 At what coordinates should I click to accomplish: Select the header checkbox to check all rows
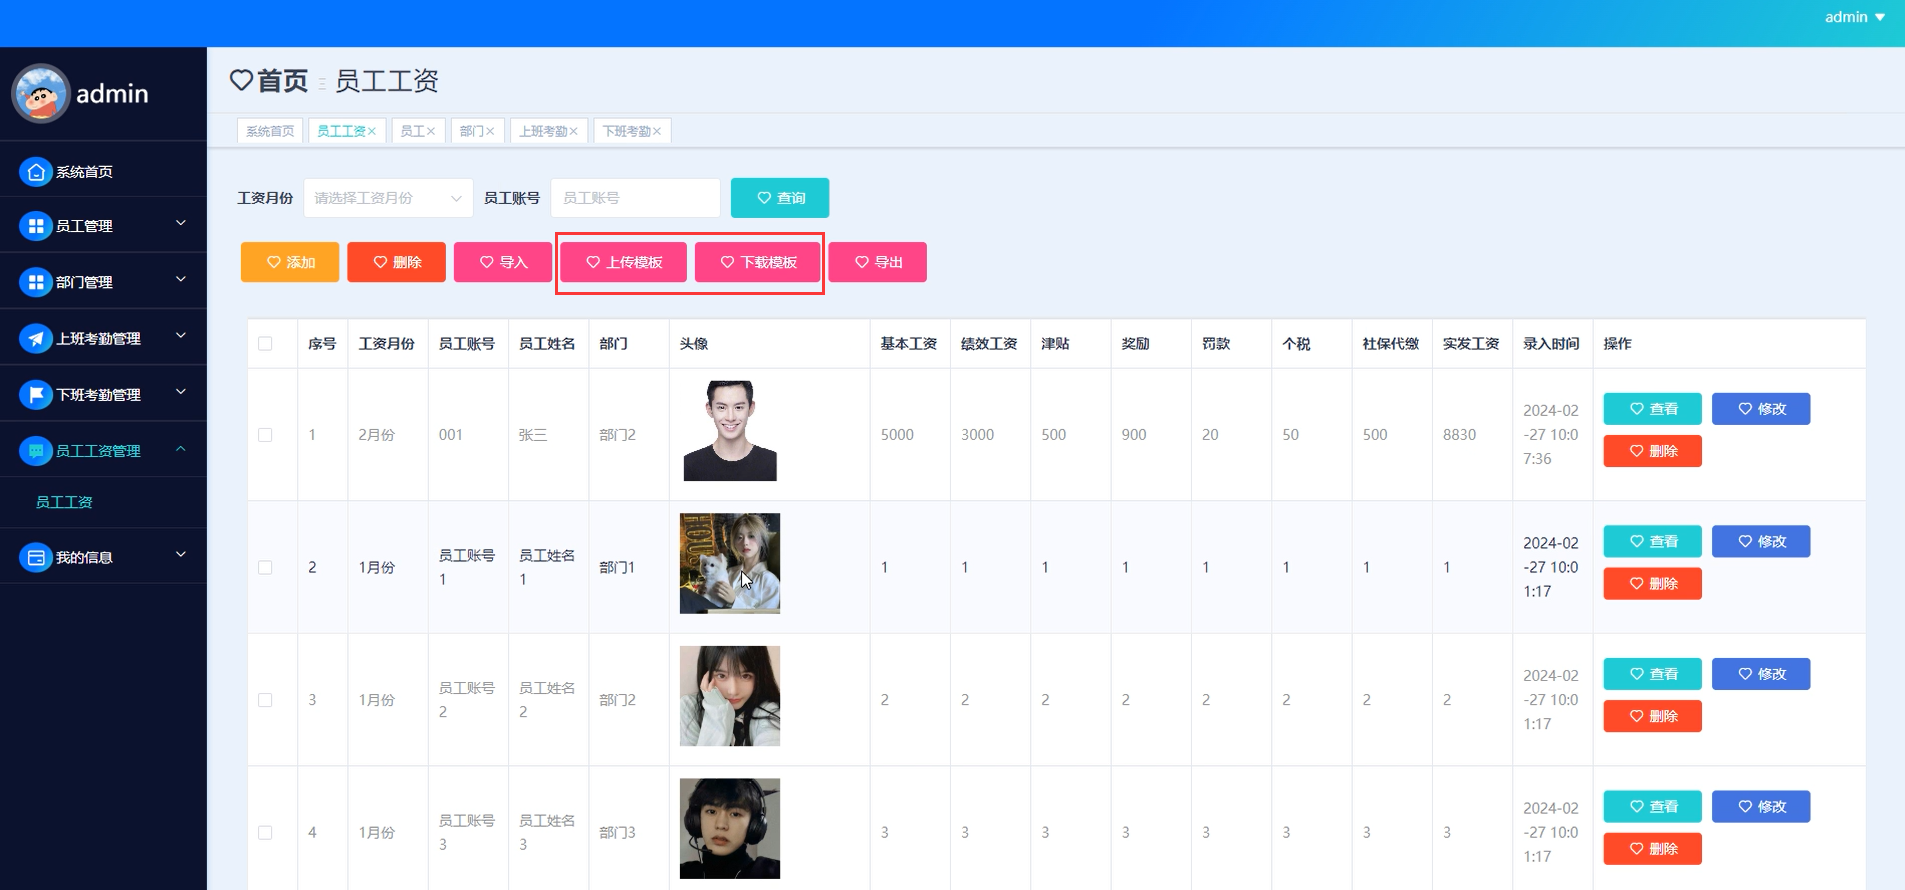click(x=265, y=344)
